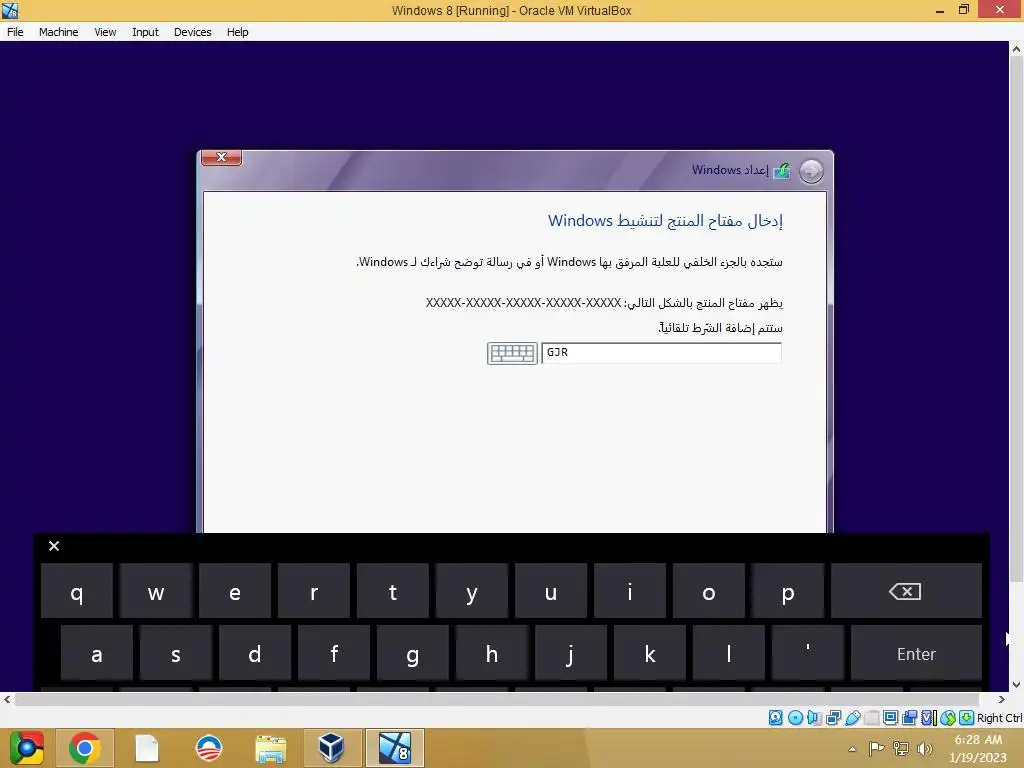
Task: Open Action Center flag icon
Action: tap(876, 748)
